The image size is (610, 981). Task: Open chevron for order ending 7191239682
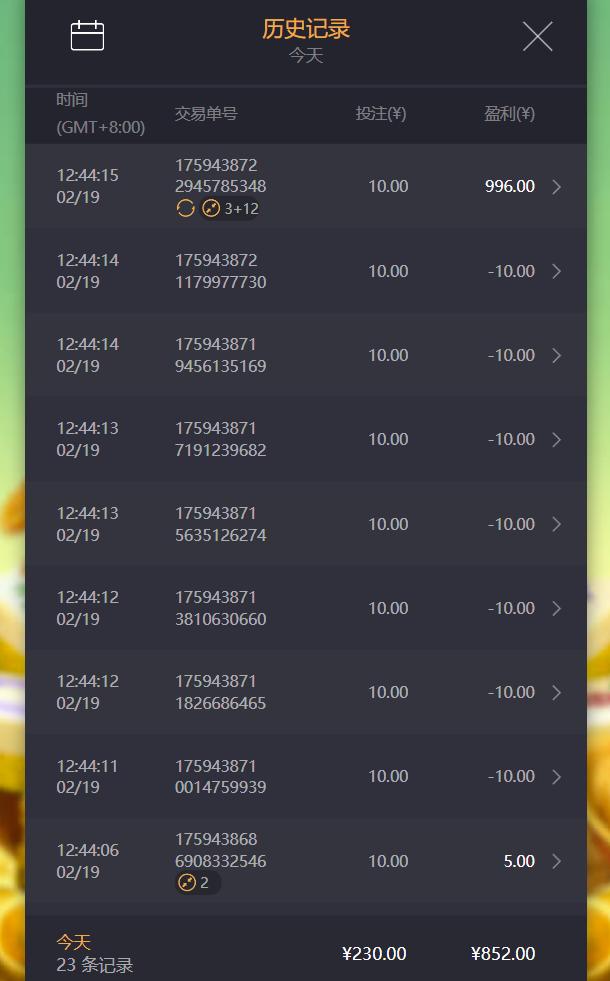[557, 439]
